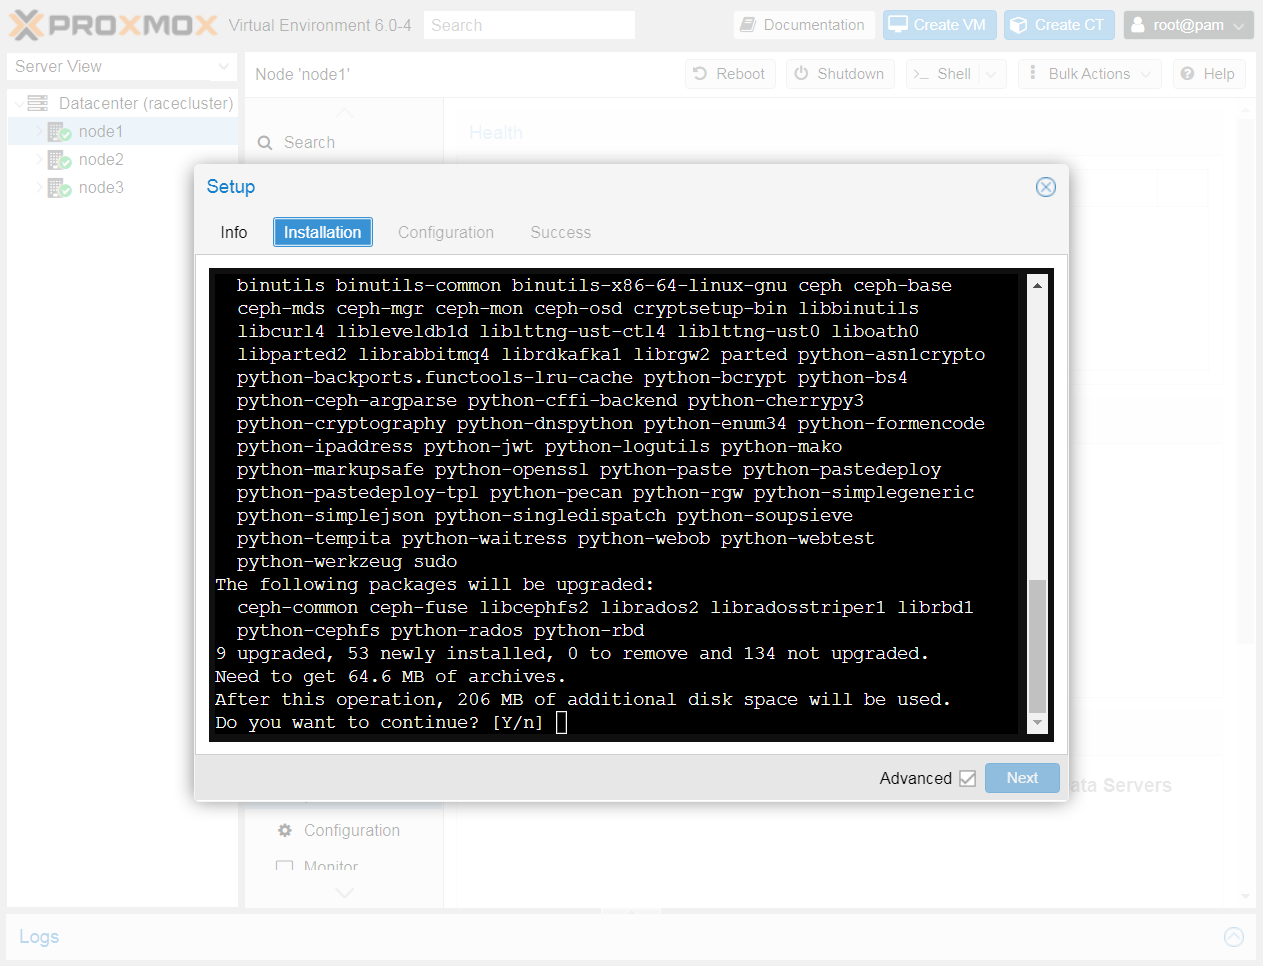1263x966 pixels.
Task: Click the Create VM button
Action: [x=939, y=25]
